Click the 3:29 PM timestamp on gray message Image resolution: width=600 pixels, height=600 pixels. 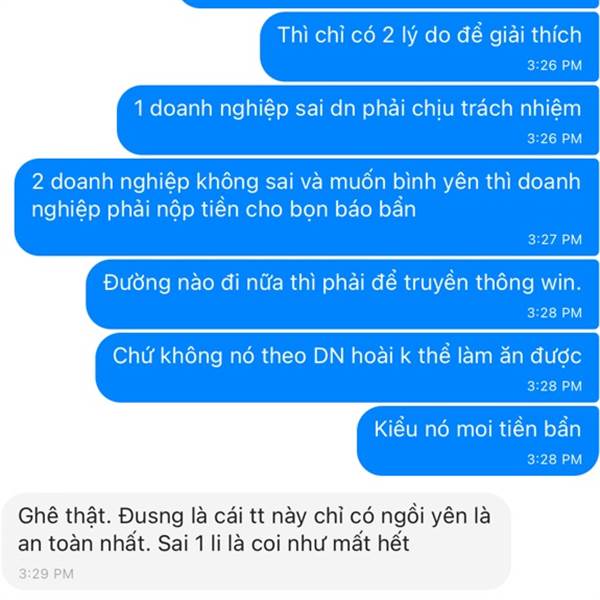tap(46, 574)
